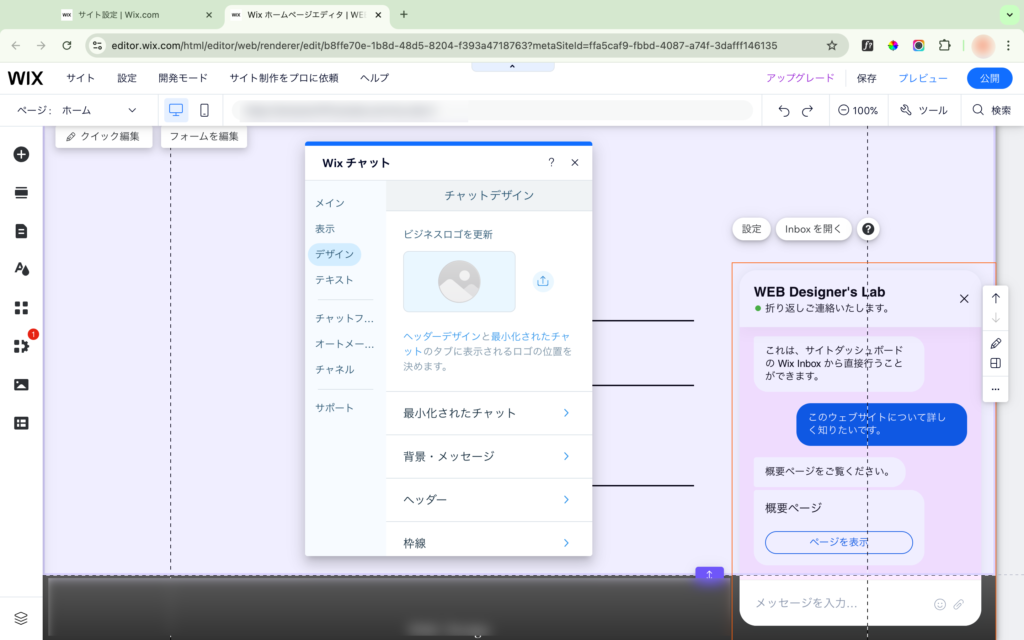The height and width of the screenshot is (640, 1024).
Task: Open the more options ellipsis icon
Action: pos(995,389)
